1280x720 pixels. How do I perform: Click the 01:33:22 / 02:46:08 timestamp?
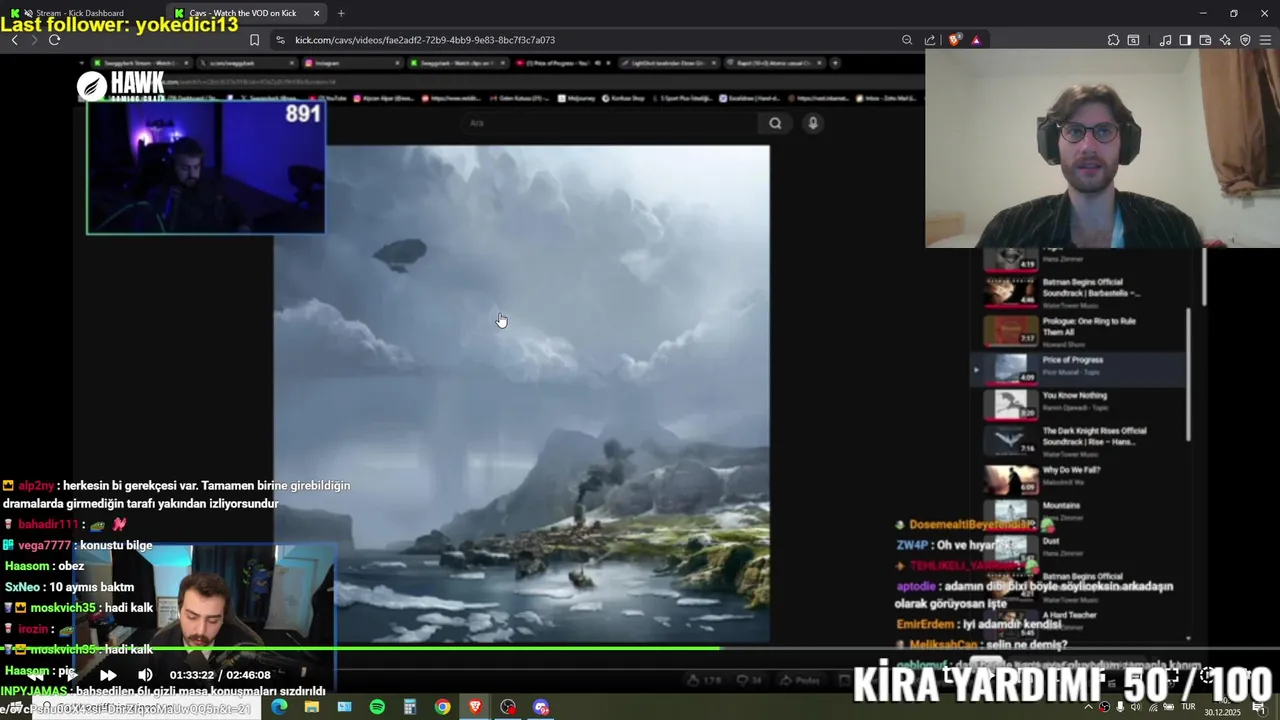(220, 675)
